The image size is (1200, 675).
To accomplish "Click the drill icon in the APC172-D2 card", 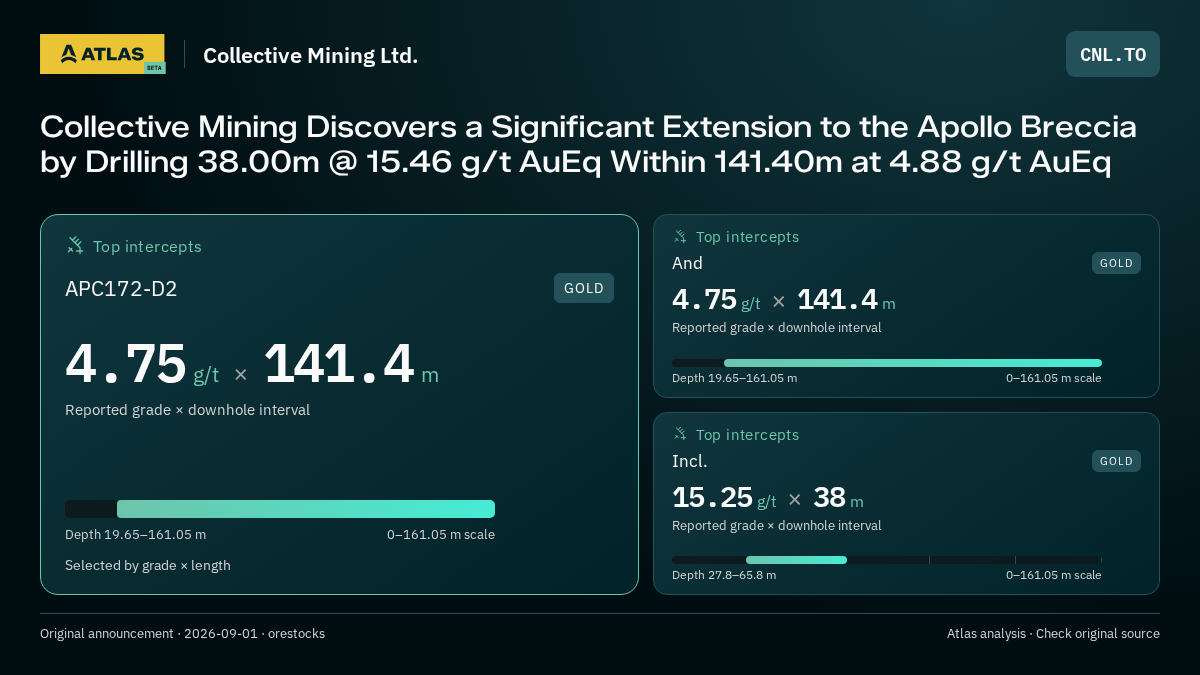I will (x=75, y=245).
